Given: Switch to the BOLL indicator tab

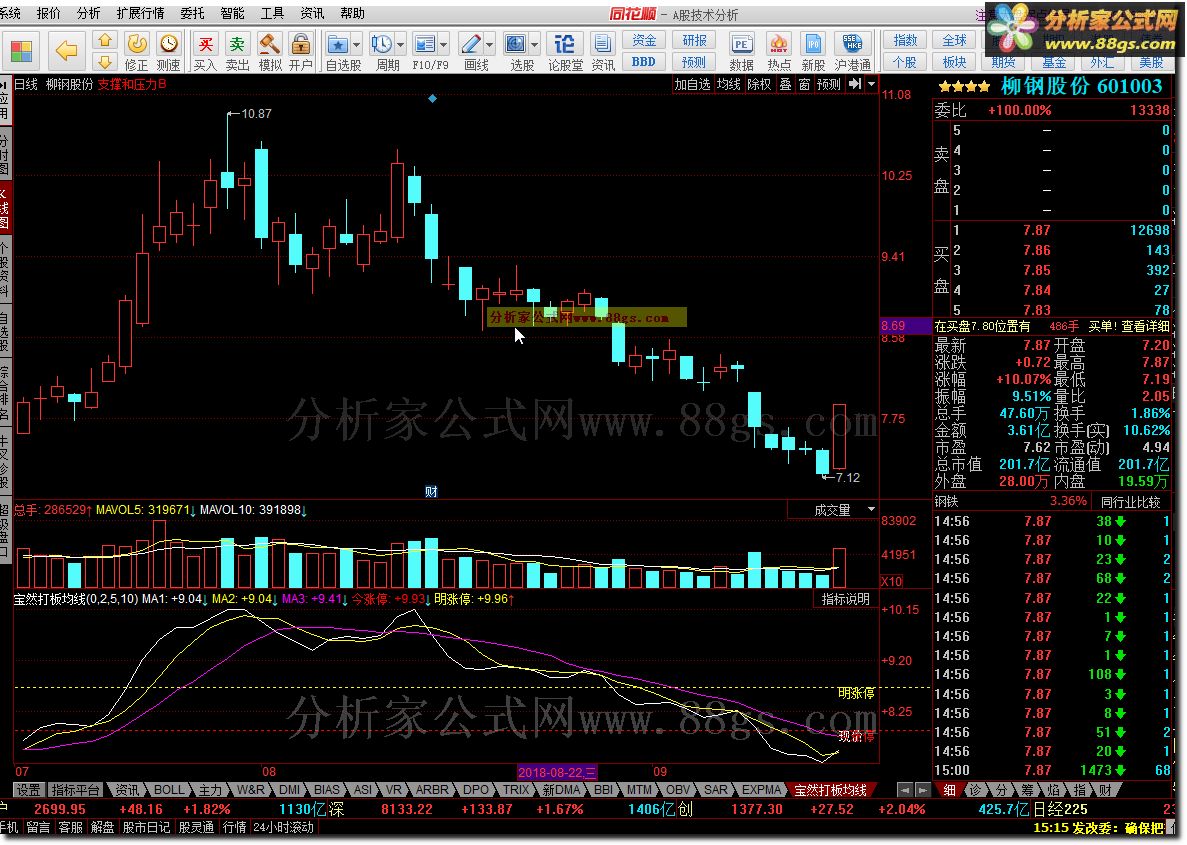Looking at the screenshot, I should click(169, 790).
